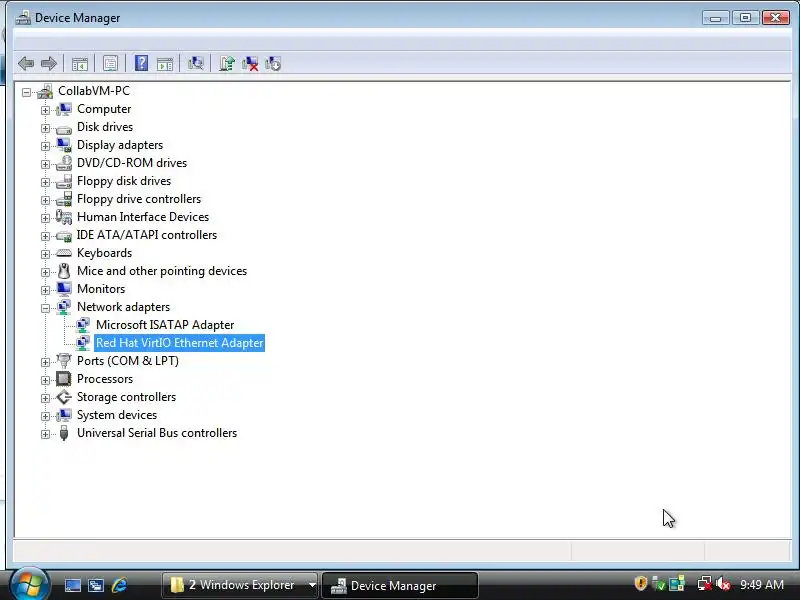Select the Ports (COM & LPT) label
The image size is (800, 600).
pos(128,361)
